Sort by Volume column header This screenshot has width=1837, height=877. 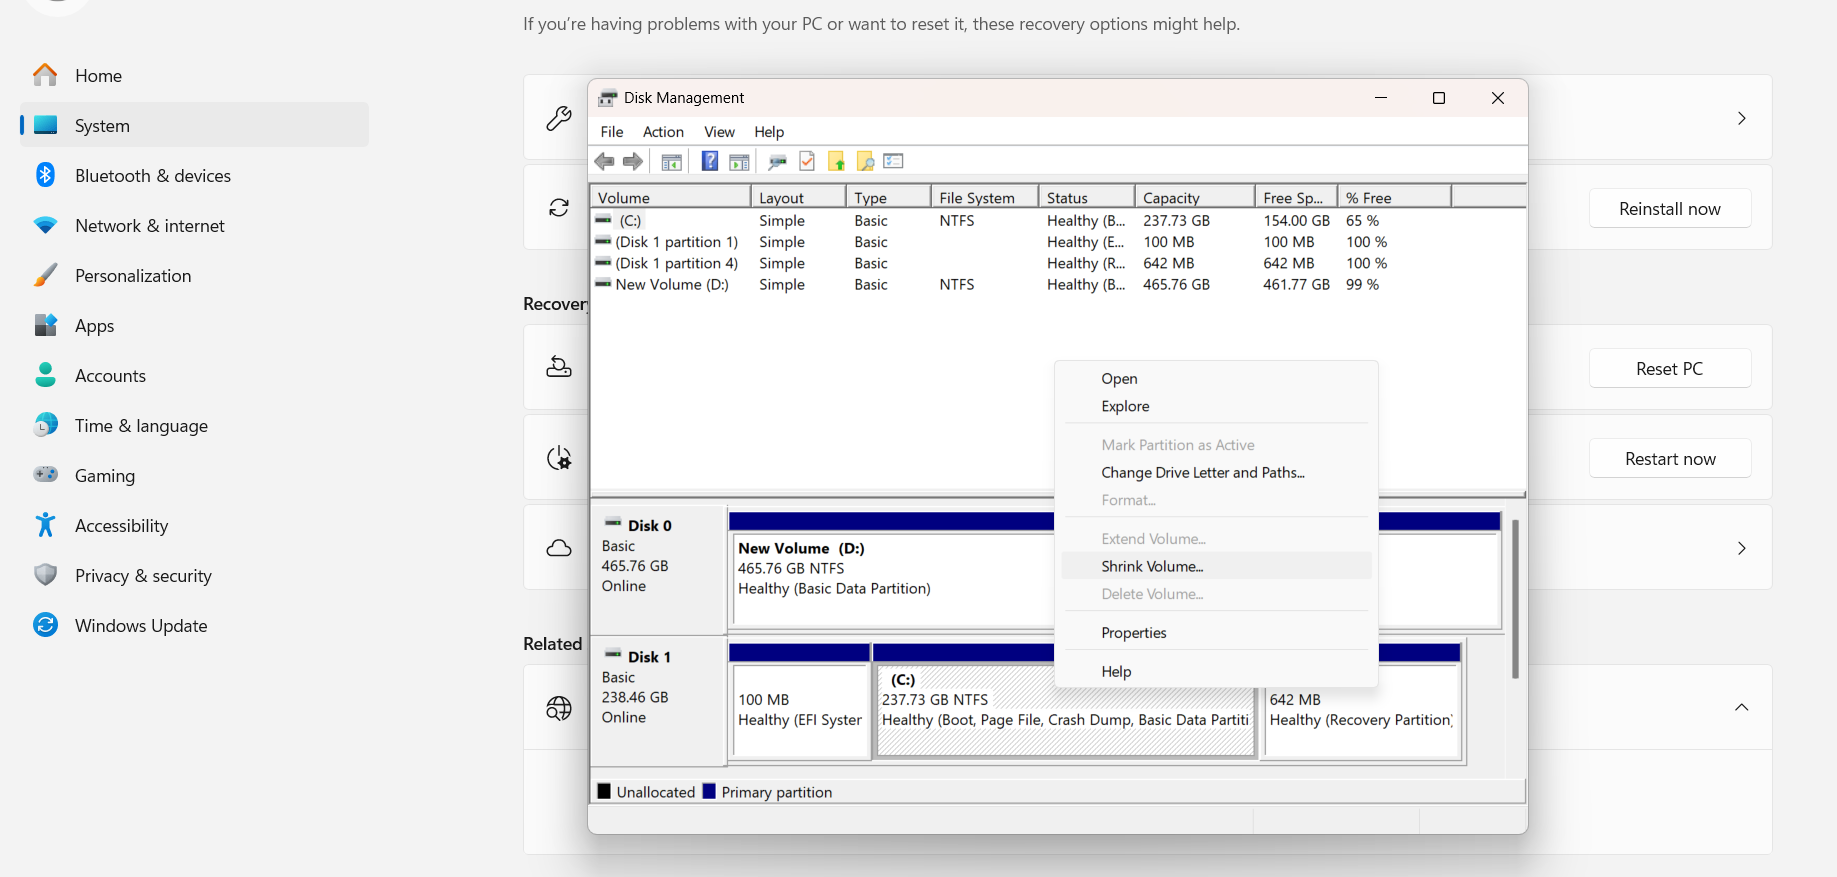point(670,197)
